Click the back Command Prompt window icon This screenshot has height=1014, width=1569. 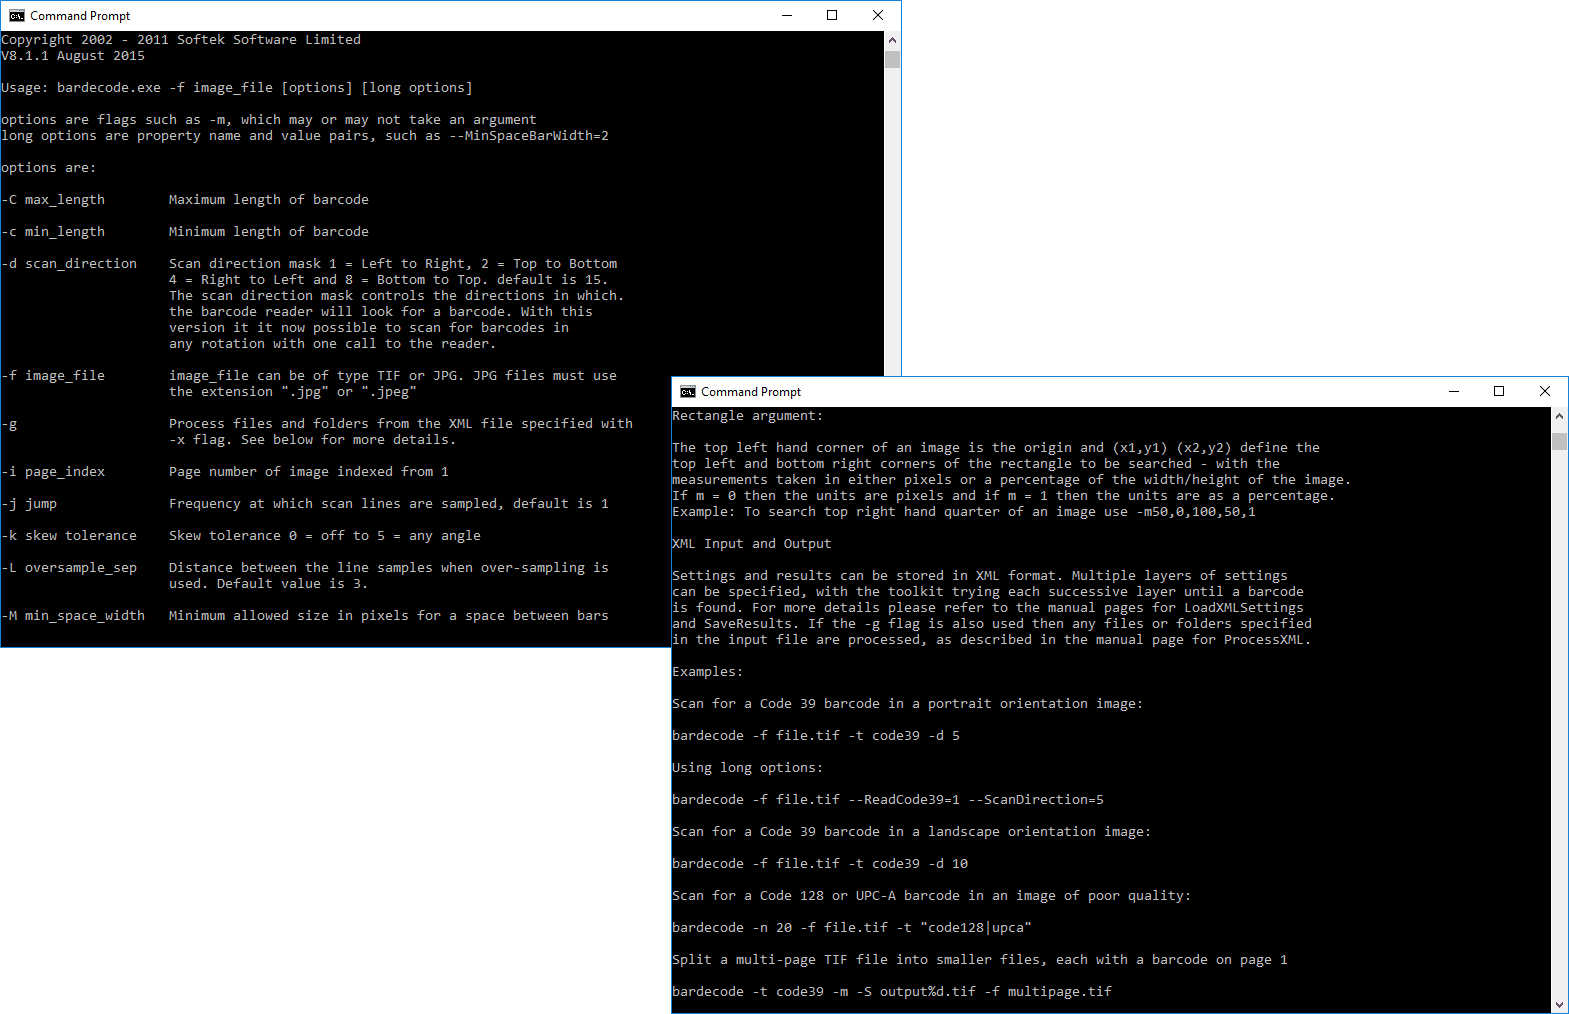[x=17, y=15]
